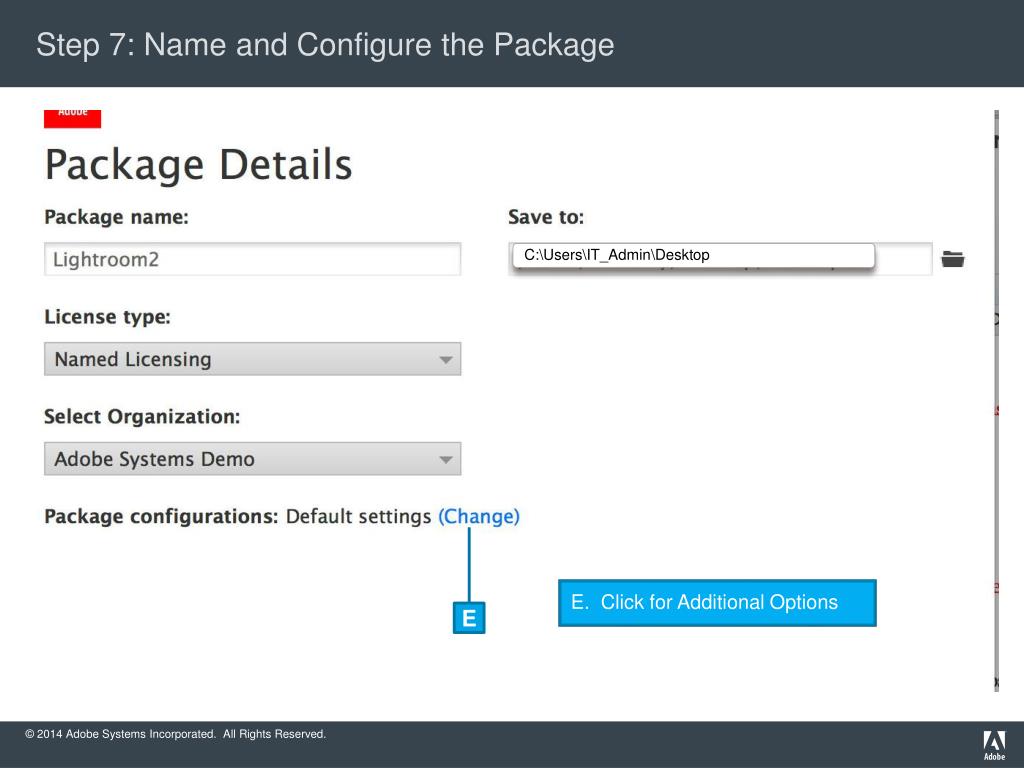Image resolution: width=1024 pixels, height=768 pixels.
Task: Click the 'Click for Additional Options' callout
Action: click(716, 603)
